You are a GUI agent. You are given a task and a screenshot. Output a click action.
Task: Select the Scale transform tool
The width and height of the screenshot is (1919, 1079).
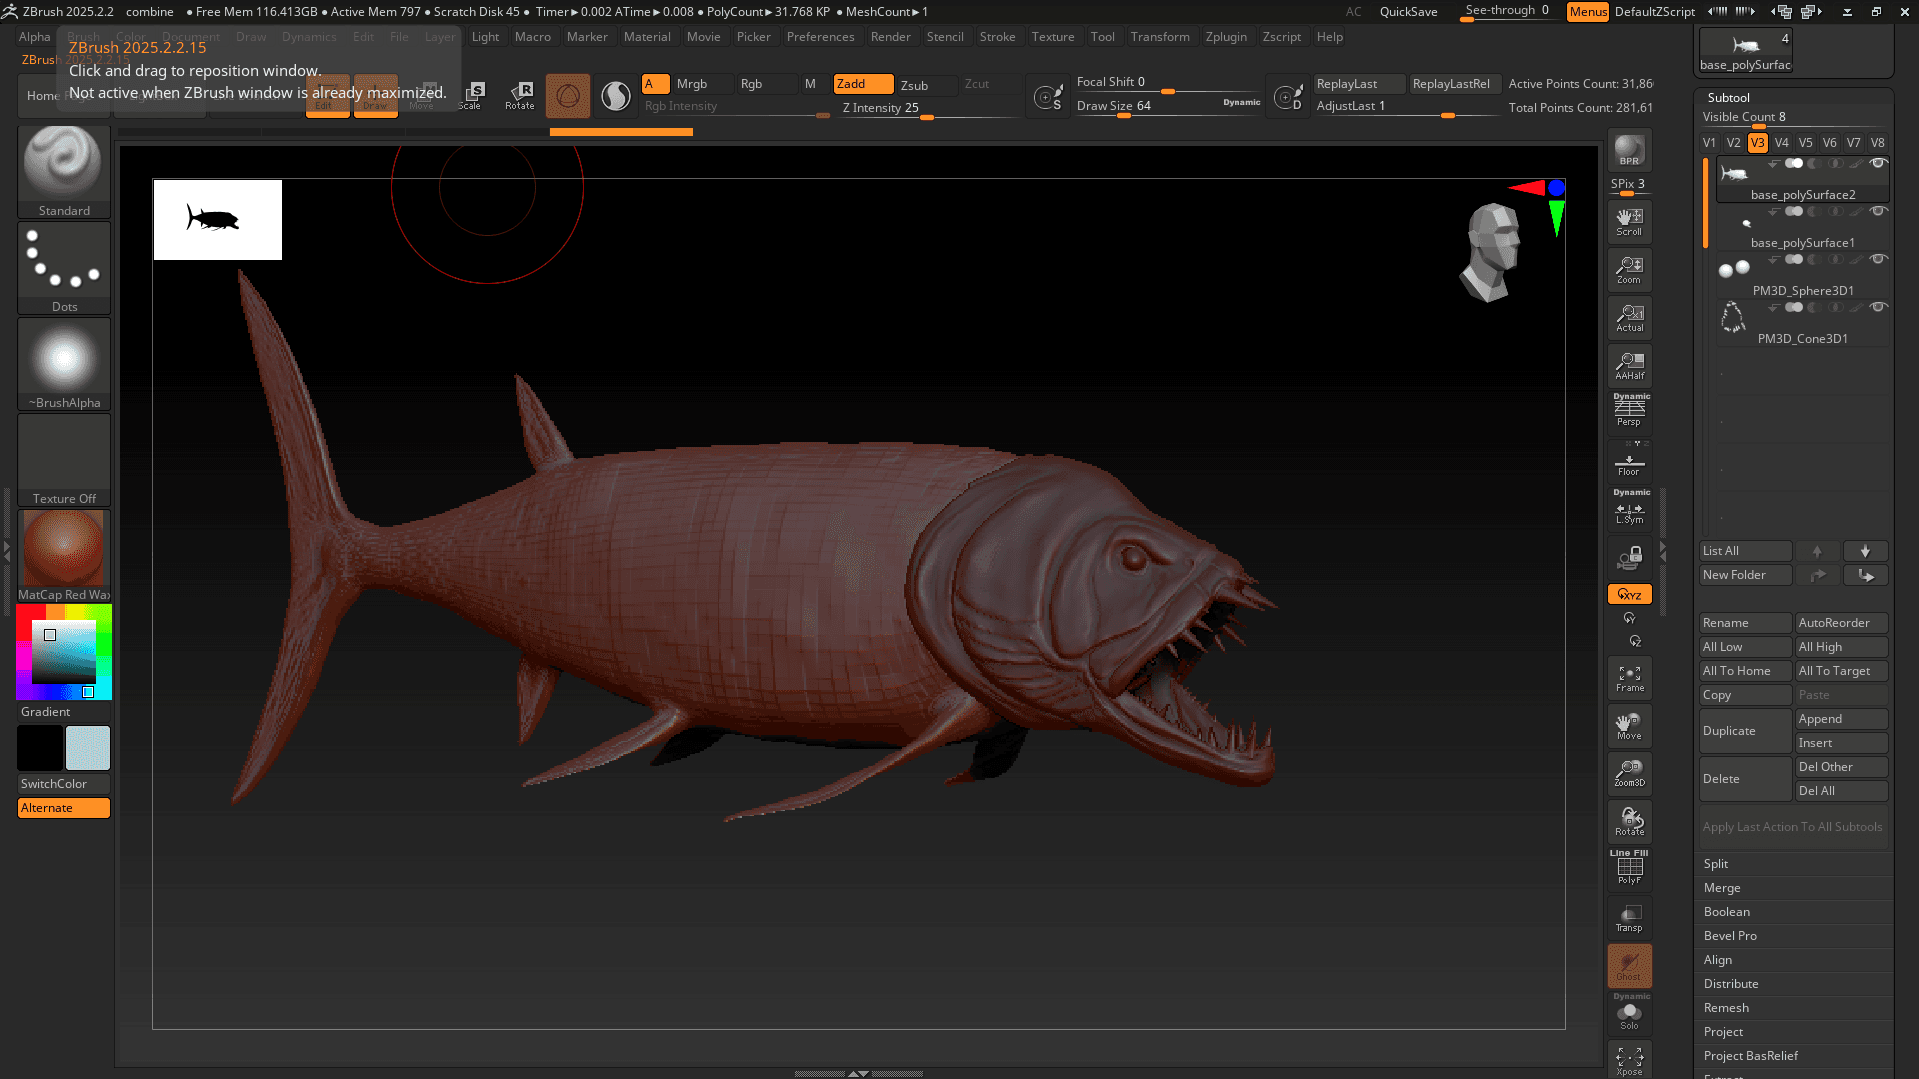click(x=471, y=95)
